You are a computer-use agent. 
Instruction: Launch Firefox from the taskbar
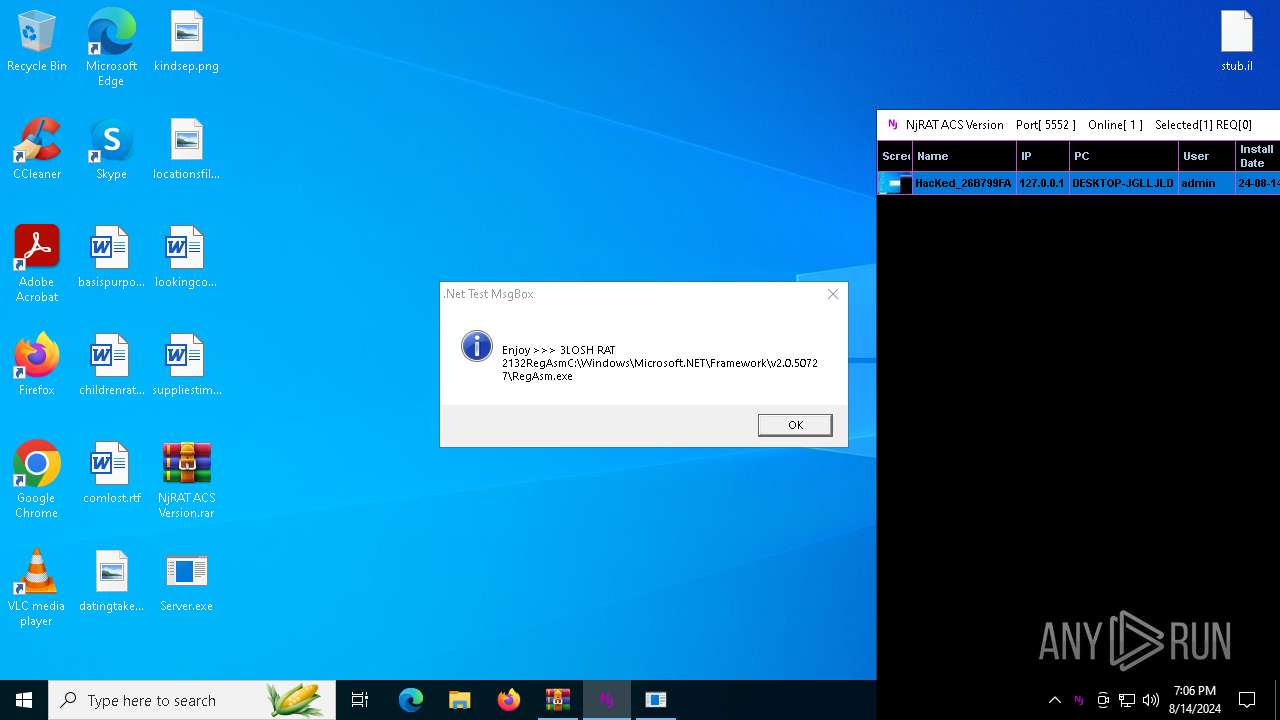[x=508, y=700]
